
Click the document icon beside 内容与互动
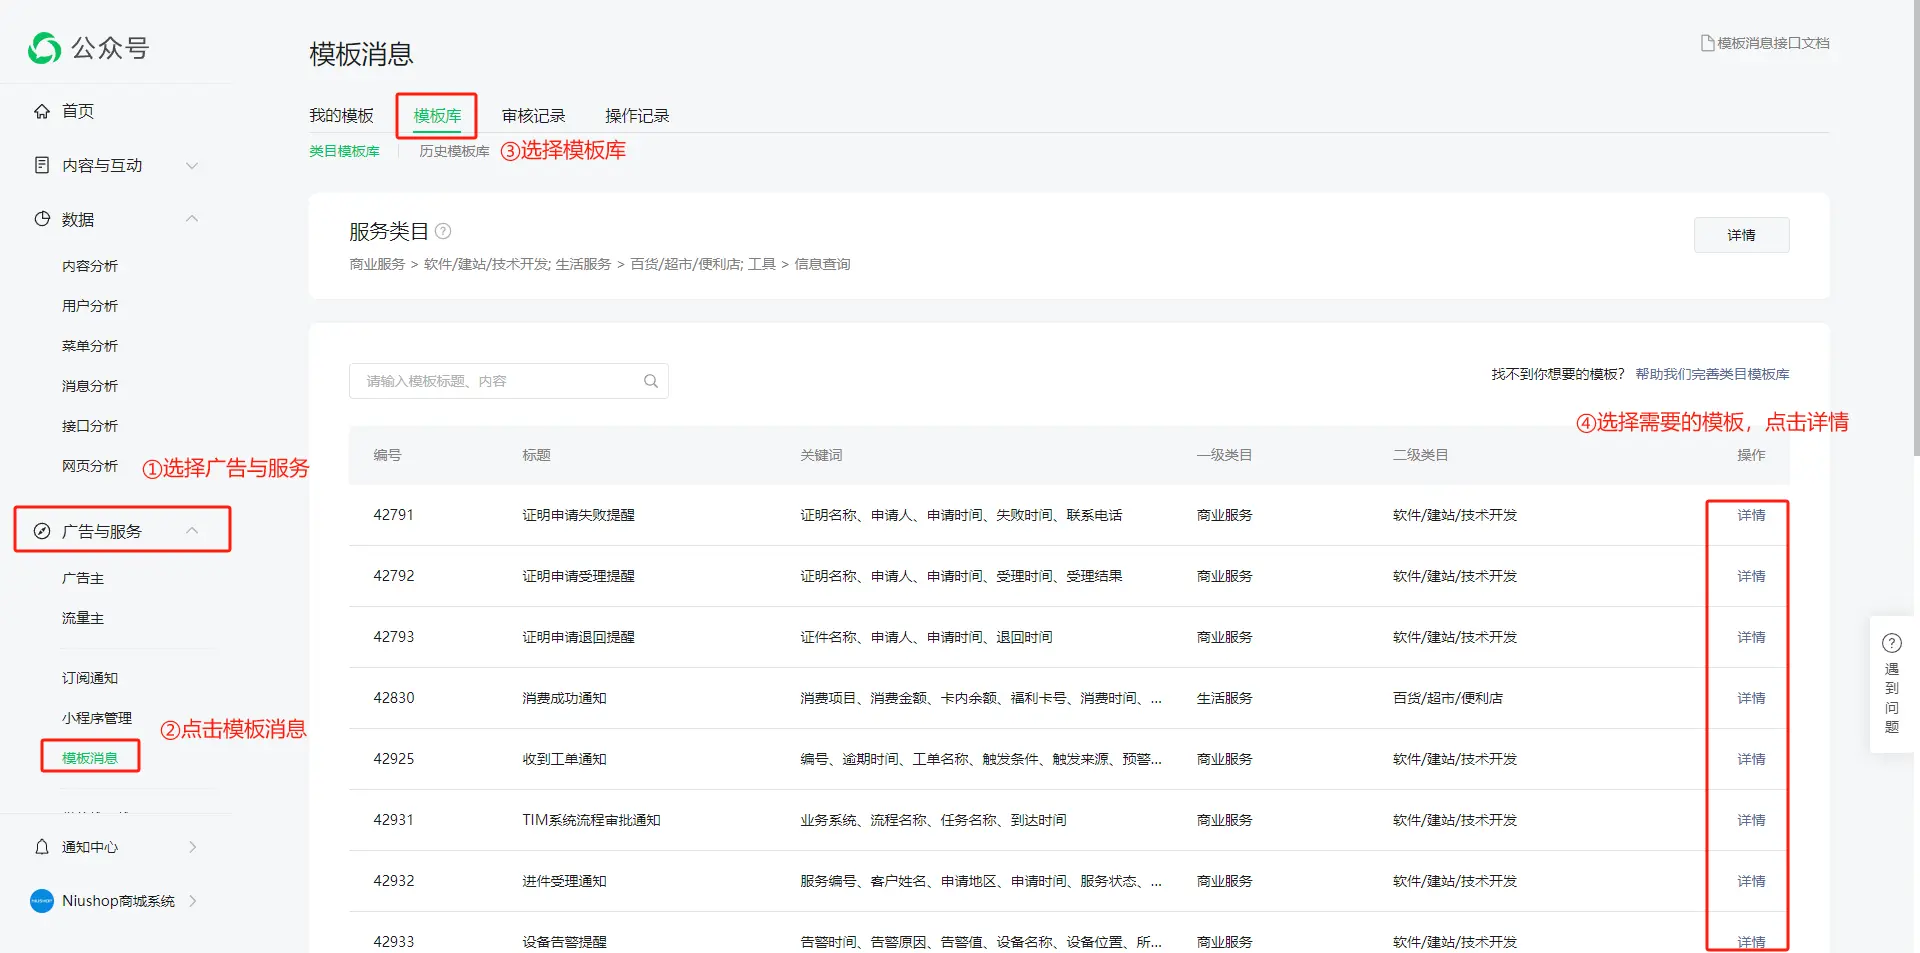tap(42, 165)
